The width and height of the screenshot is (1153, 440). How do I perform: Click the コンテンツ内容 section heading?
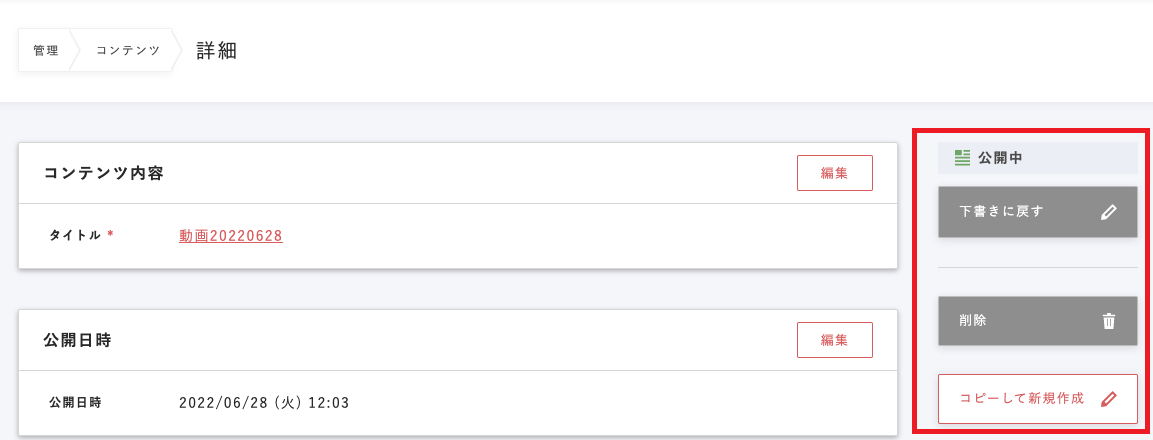(104, 173)
